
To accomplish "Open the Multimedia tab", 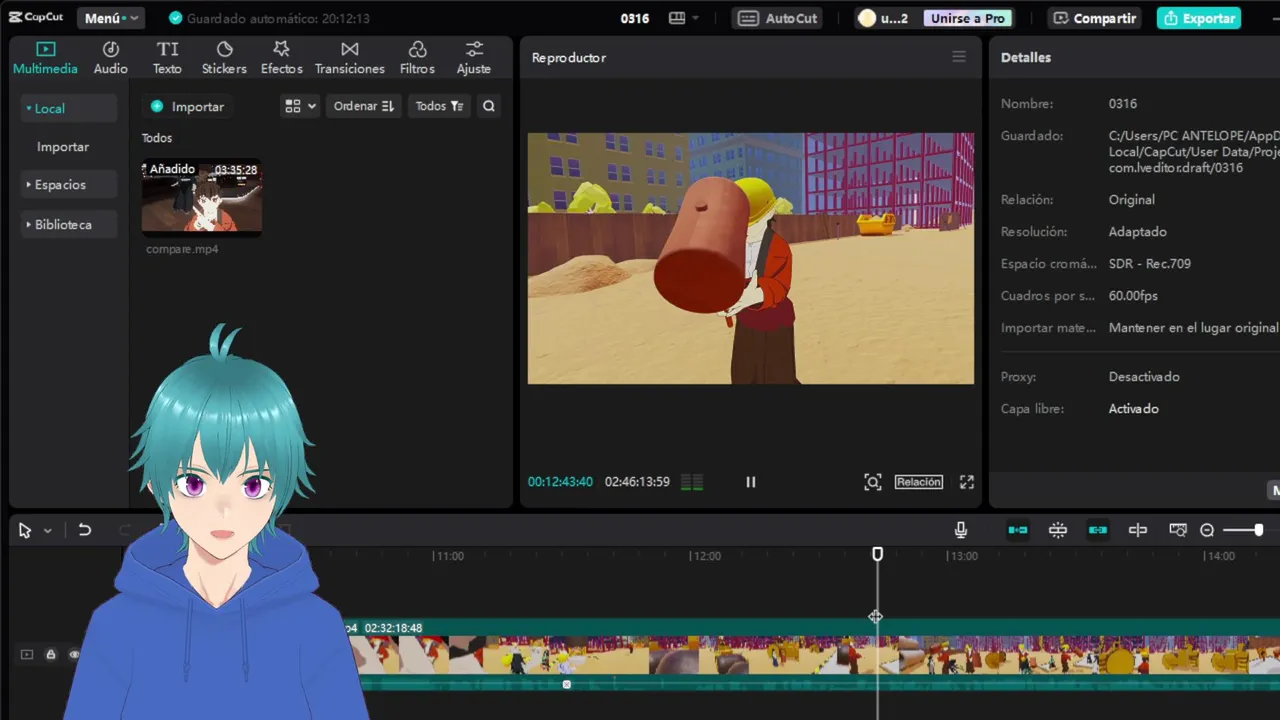I will [45, 58].
